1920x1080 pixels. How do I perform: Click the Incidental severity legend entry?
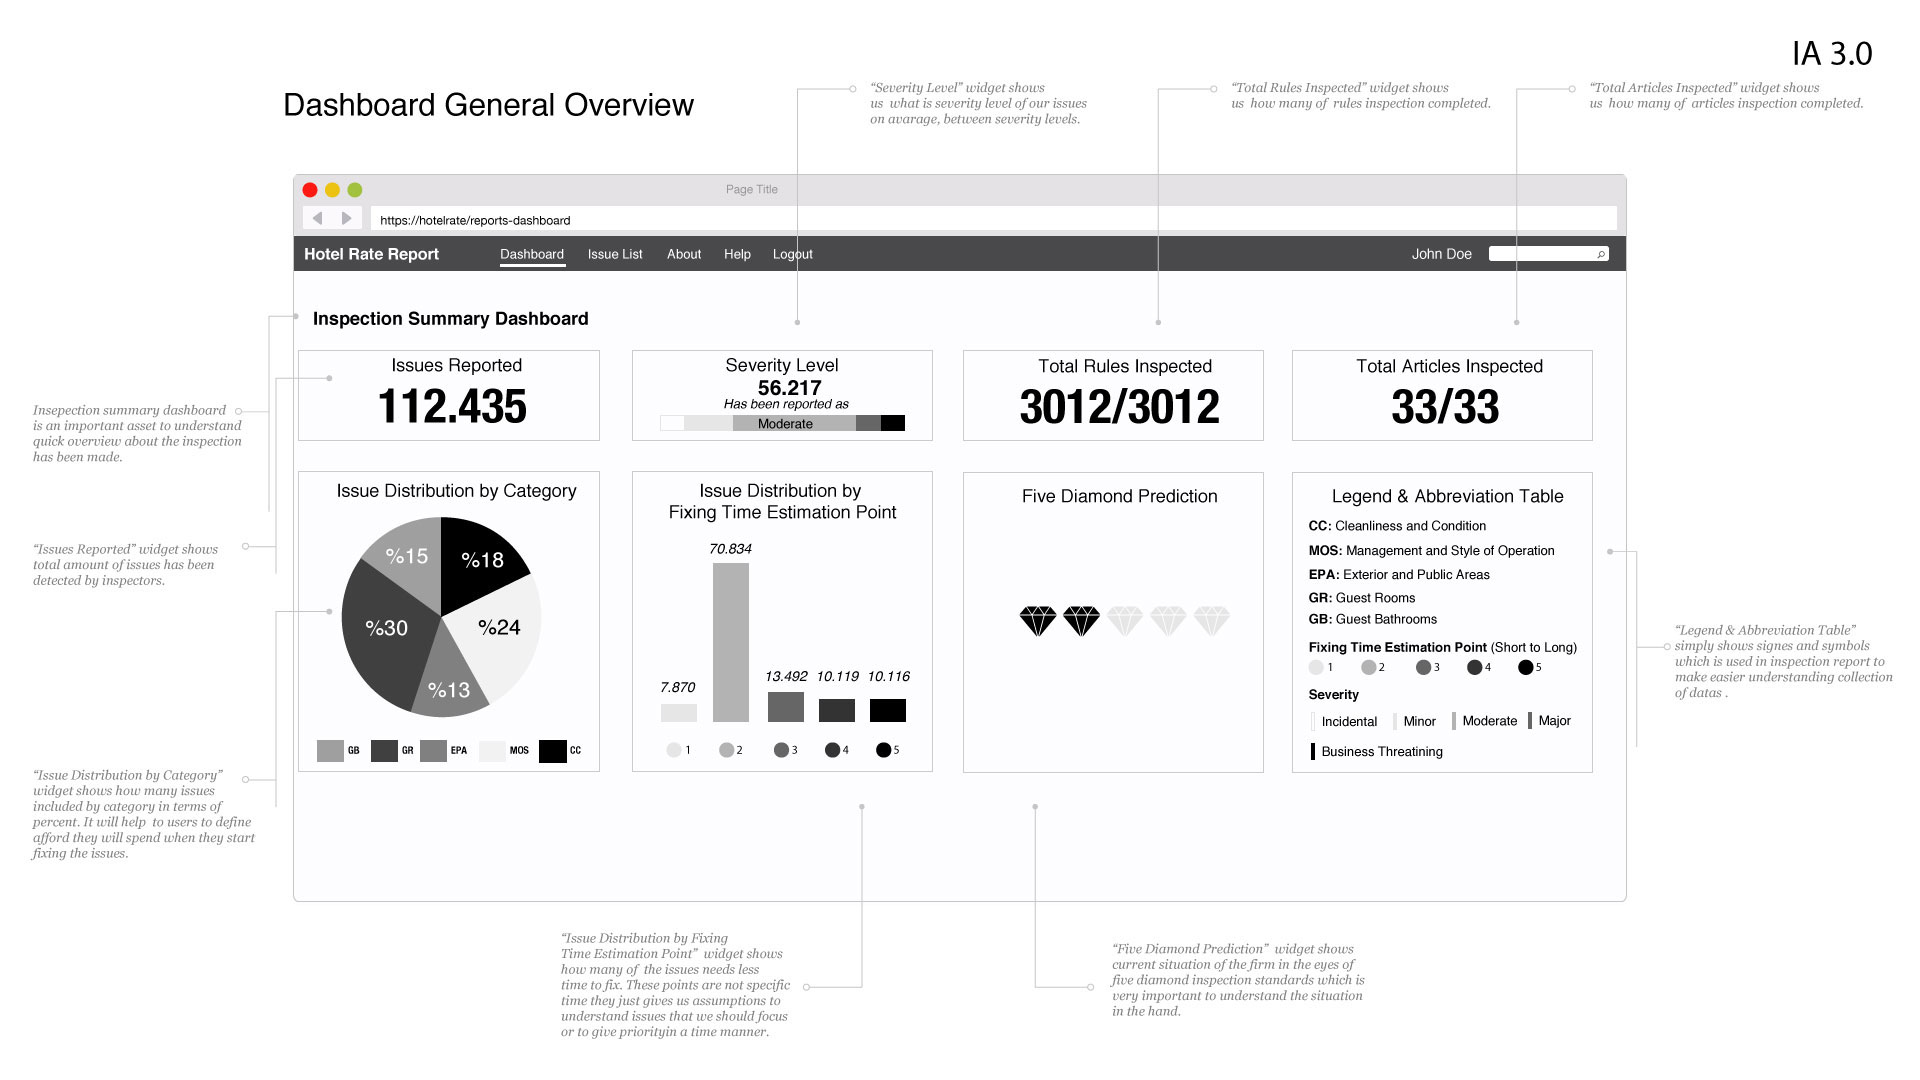point(1344,721)
